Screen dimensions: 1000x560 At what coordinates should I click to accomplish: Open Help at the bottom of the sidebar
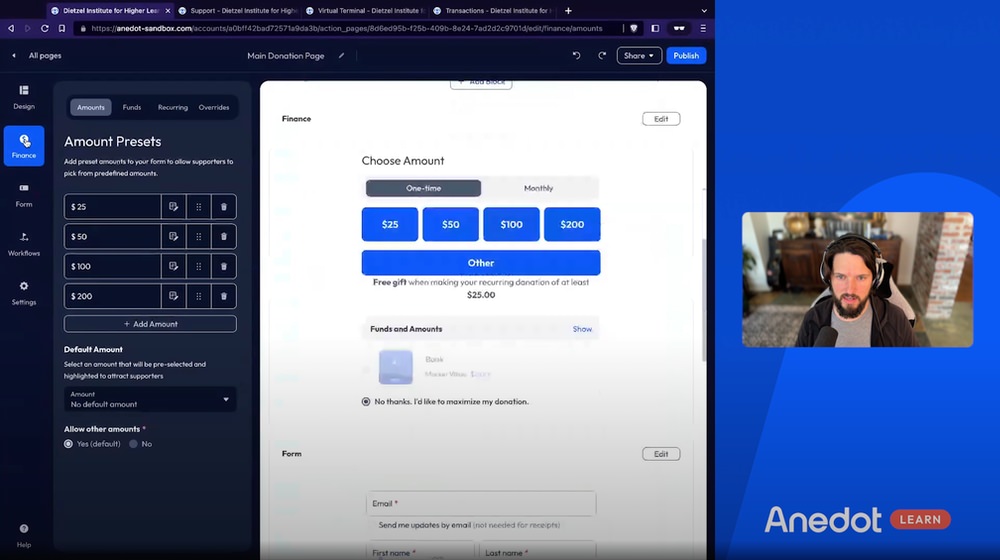24,536
